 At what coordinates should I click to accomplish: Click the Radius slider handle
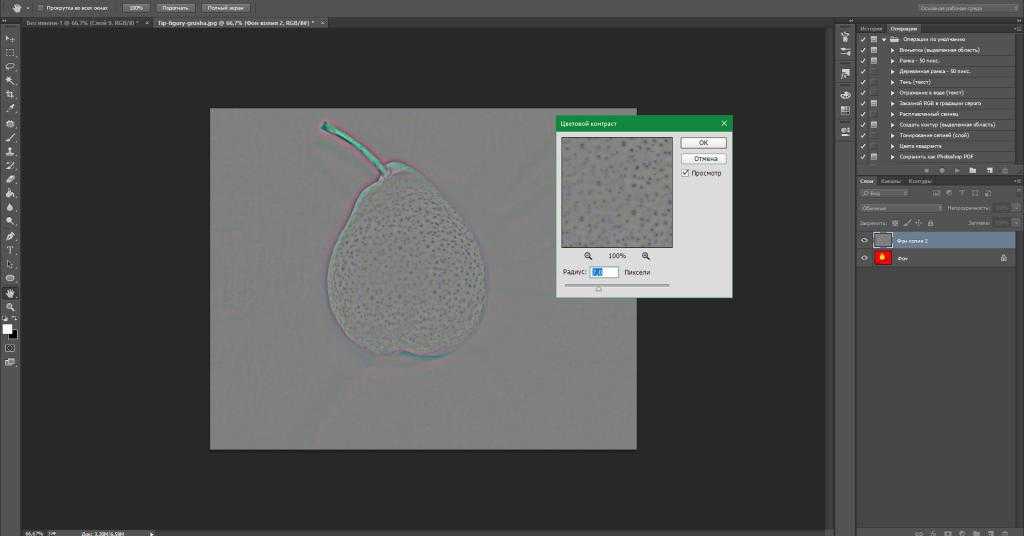pyautogui.click(x=599, y=289)
